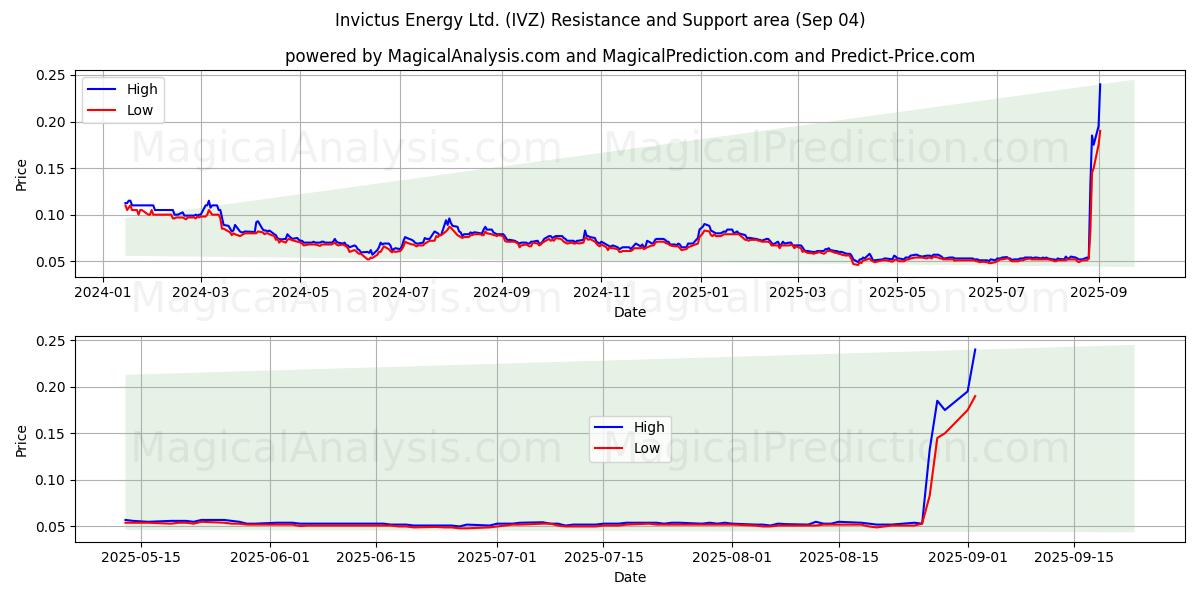Click the '2025-07-01' lower axis label

(x=497, y=557)
